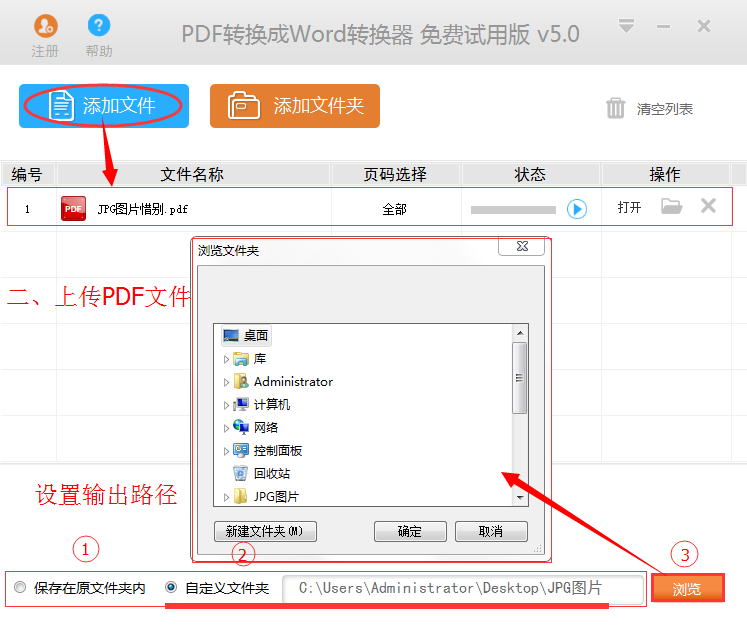
Task: Click the 回收站 recycle bin icon
Action: (x=241, y=473)
